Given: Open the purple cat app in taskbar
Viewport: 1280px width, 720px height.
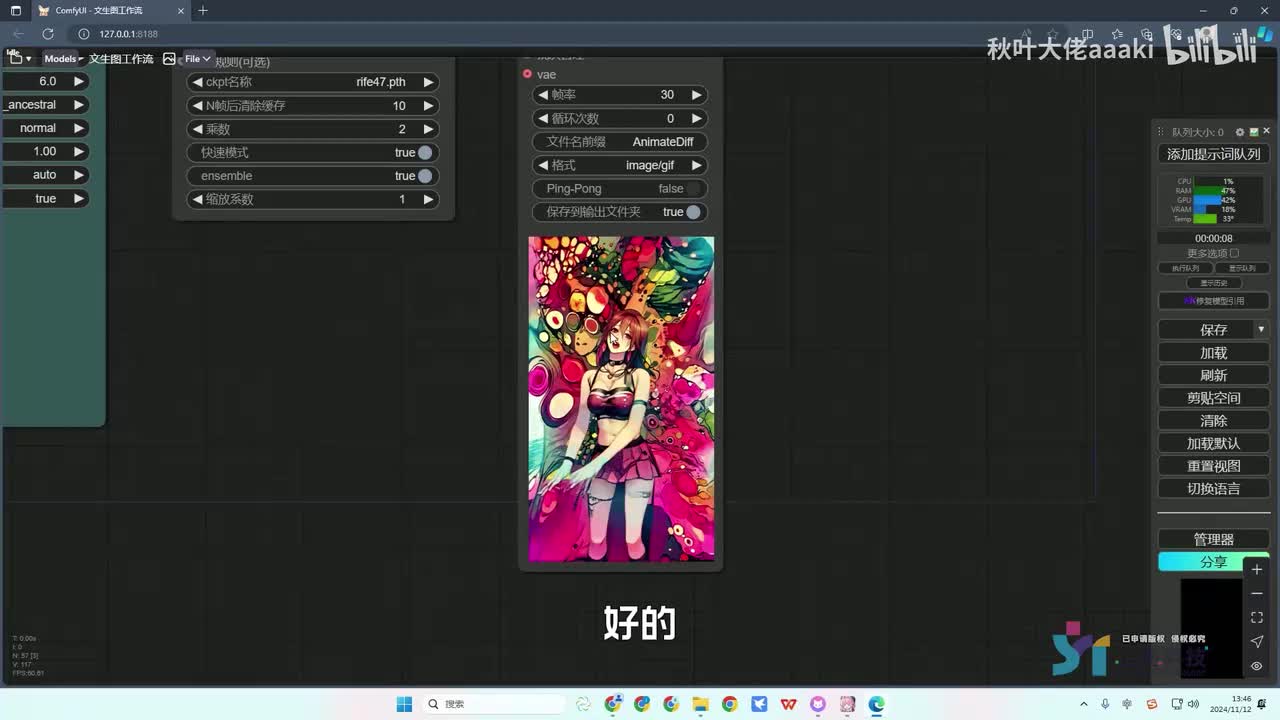Looking at the screenshot, I should pos(818,704).
